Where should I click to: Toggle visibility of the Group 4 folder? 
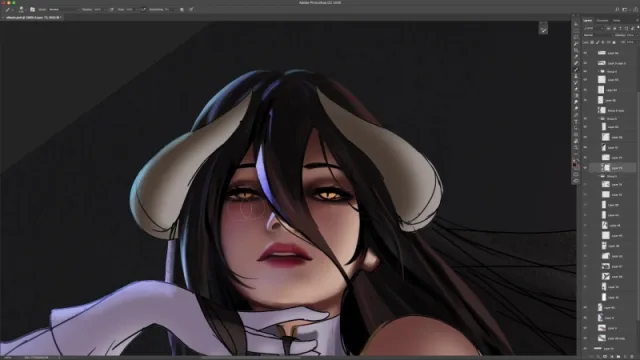point(585,71)
